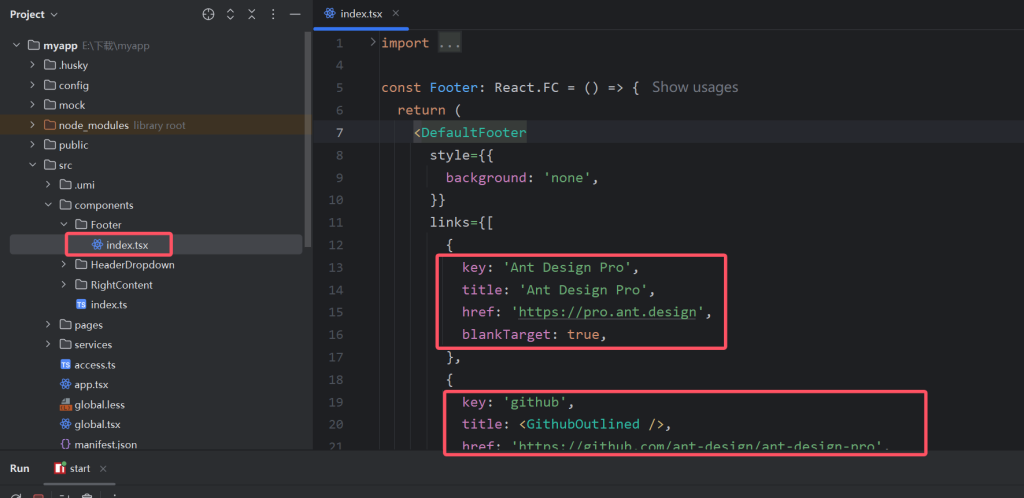
Task: Expand the node_modules folder
Action: click(32, 125)
